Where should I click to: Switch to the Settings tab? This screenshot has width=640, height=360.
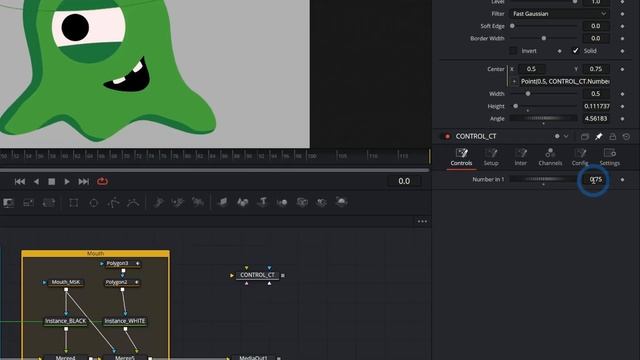point(610,157)
